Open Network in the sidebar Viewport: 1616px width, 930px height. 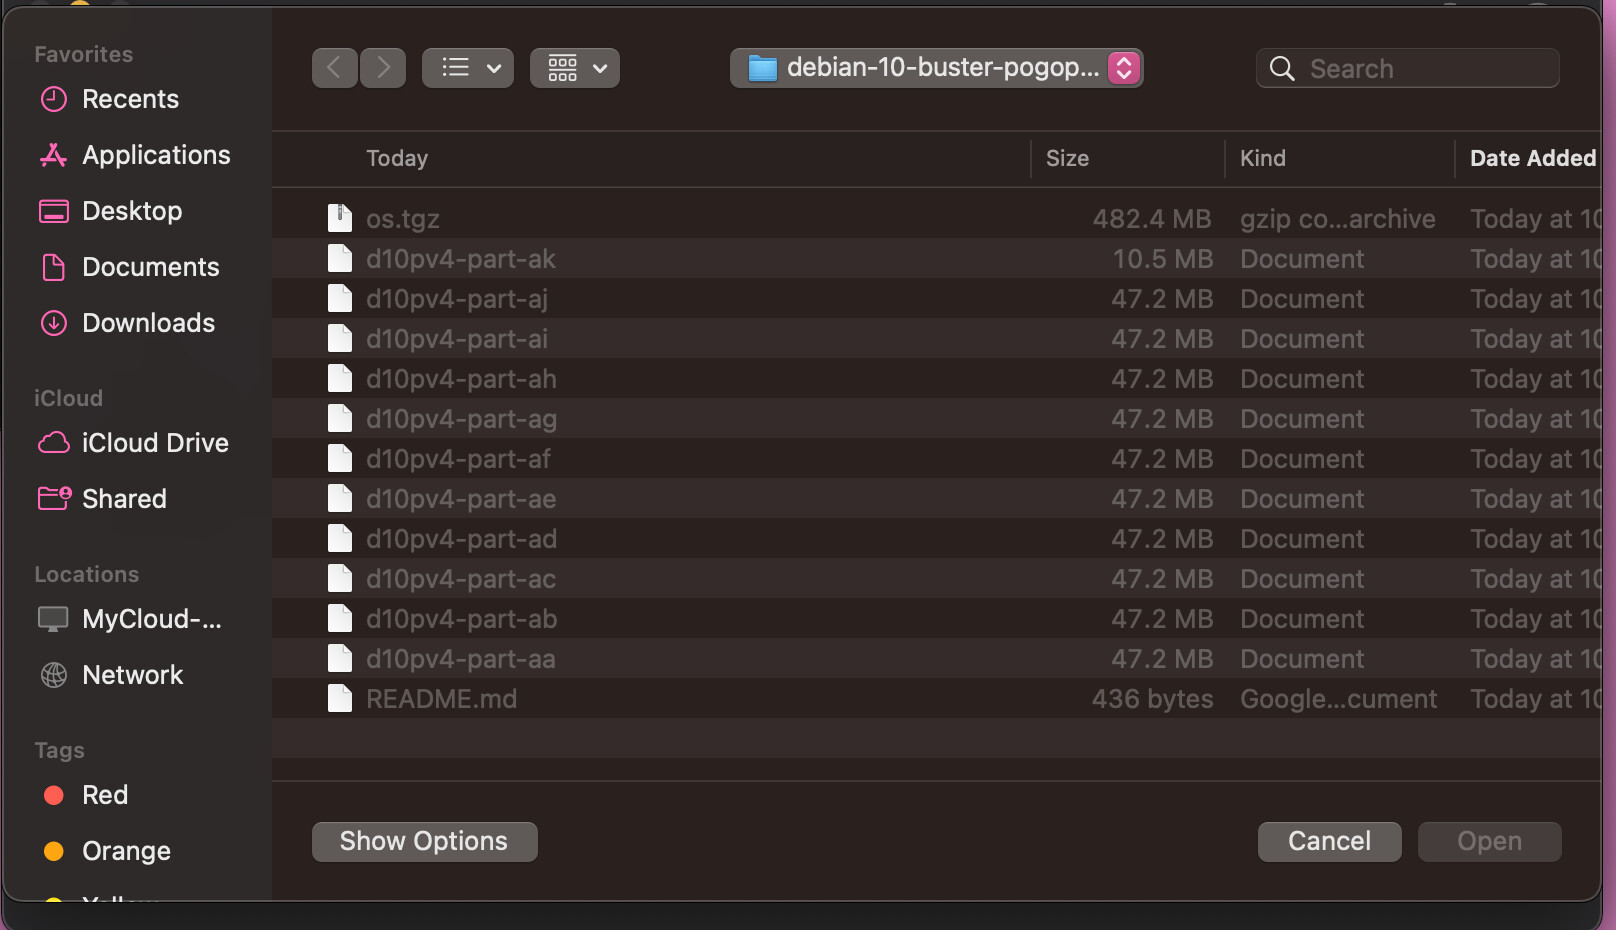tap(132, 675)
